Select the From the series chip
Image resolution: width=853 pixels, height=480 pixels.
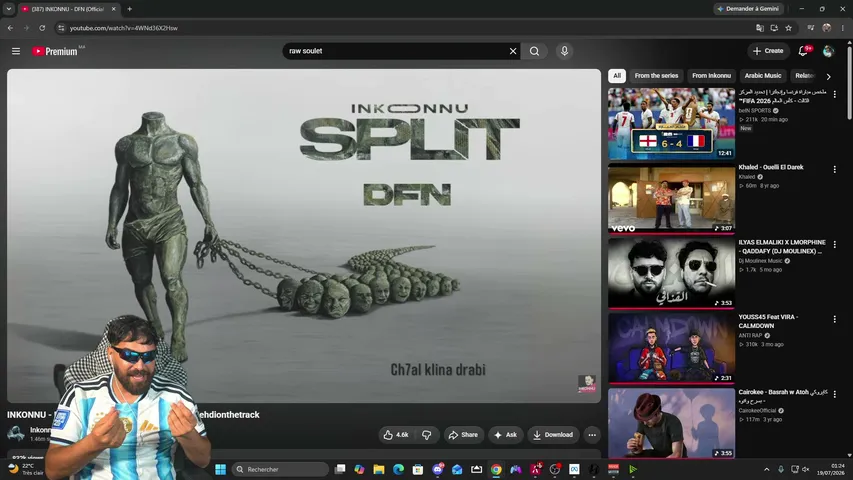[x=656, y=76]
